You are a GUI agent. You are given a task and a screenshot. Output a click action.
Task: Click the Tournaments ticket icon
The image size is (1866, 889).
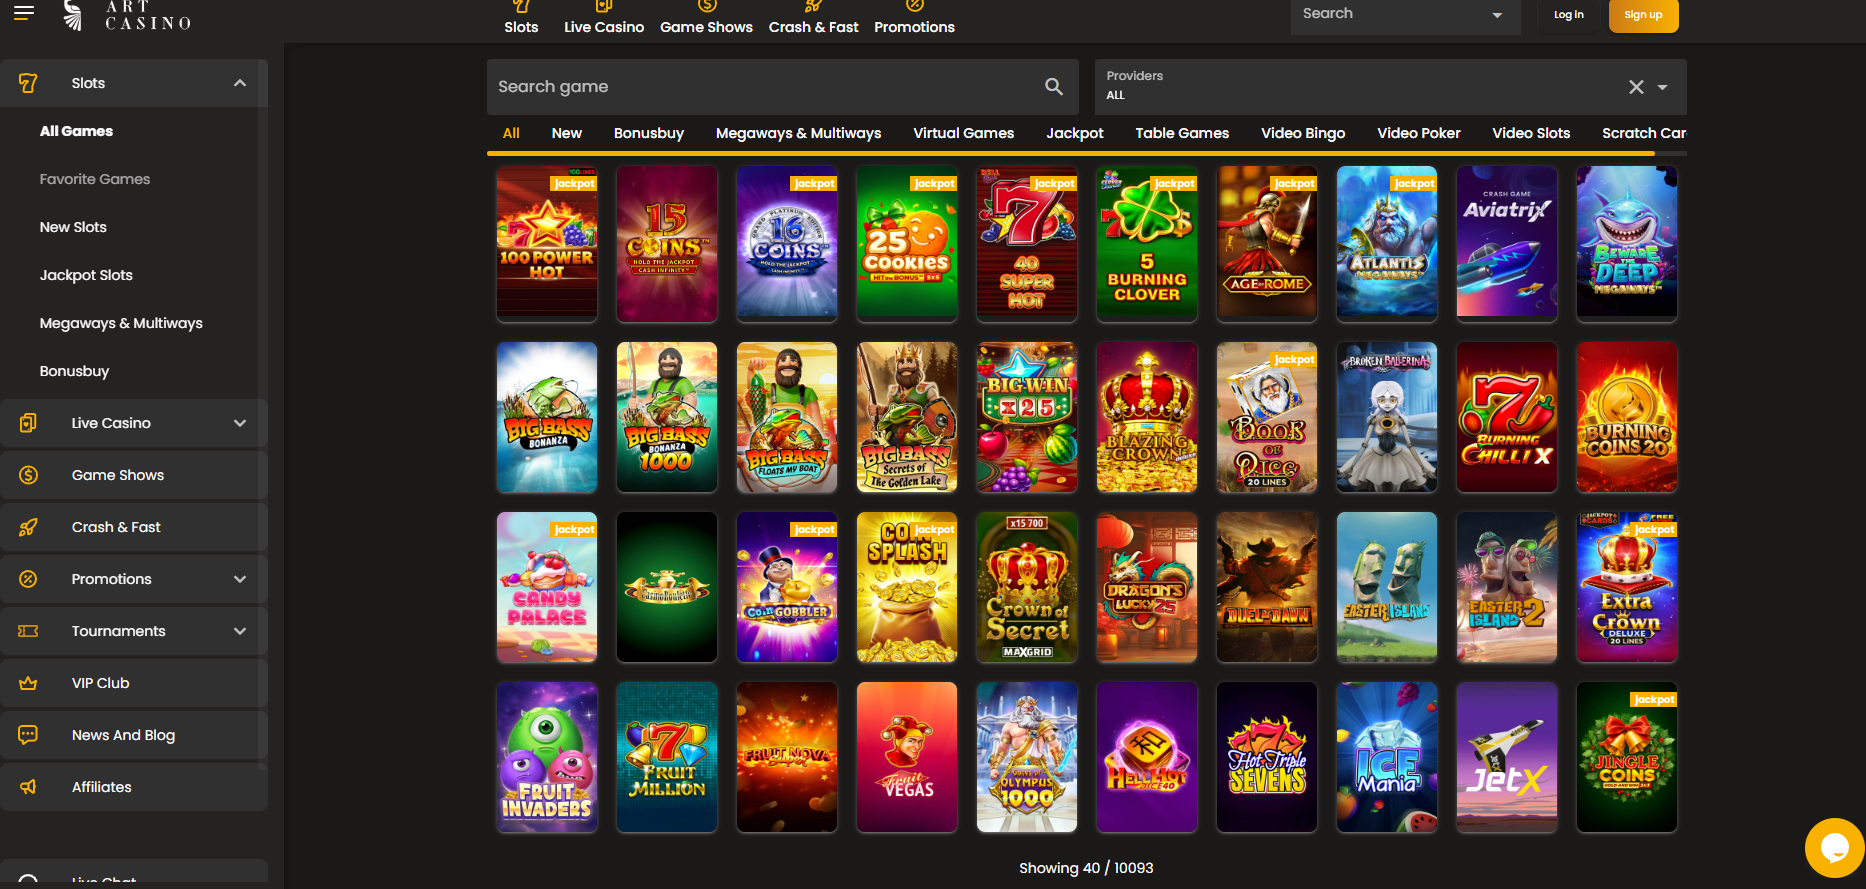[28, 631]
